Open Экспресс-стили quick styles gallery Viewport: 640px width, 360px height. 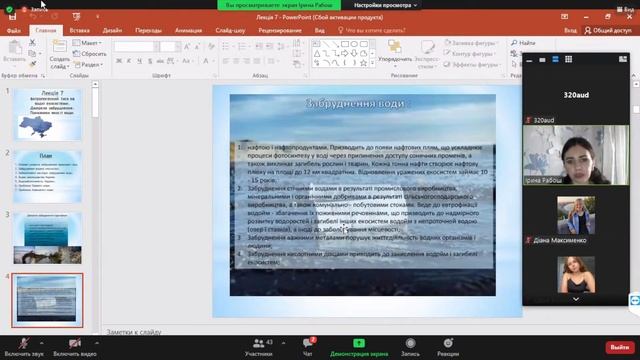[427, 54]
